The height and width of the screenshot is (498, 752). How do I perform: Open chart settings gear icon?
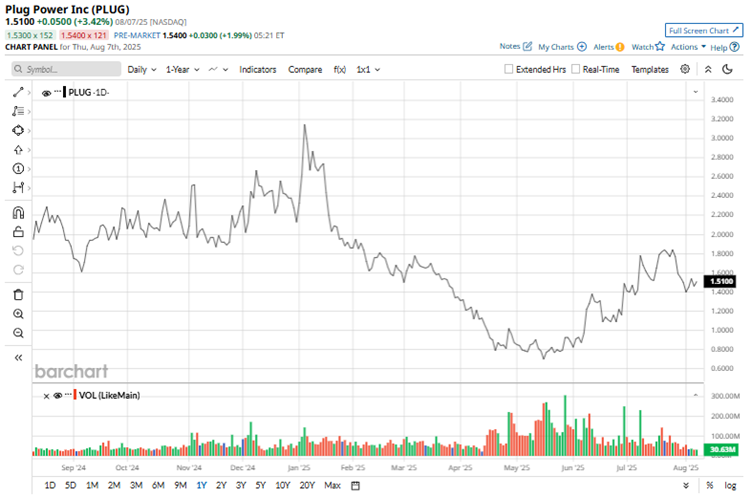685,69
